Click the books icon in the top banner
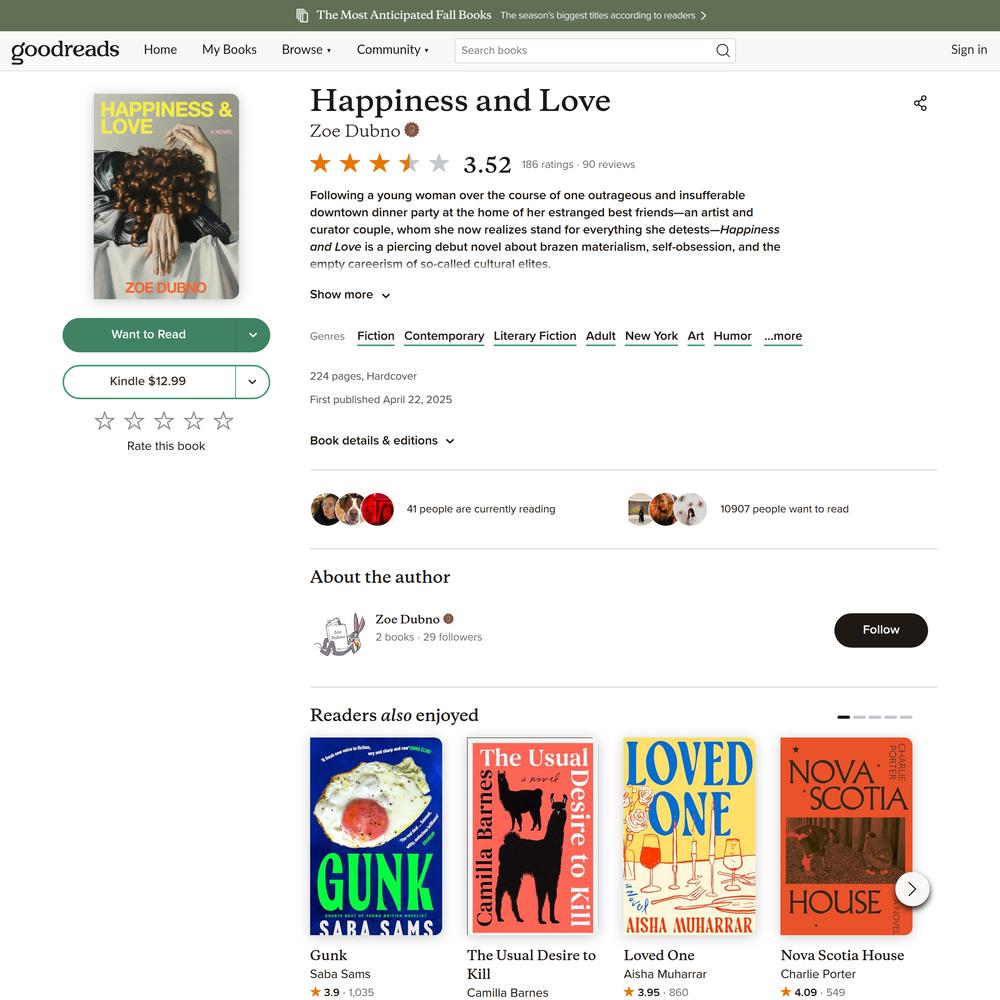This screenshot has width=1000, height=1000. coord(302,15)
